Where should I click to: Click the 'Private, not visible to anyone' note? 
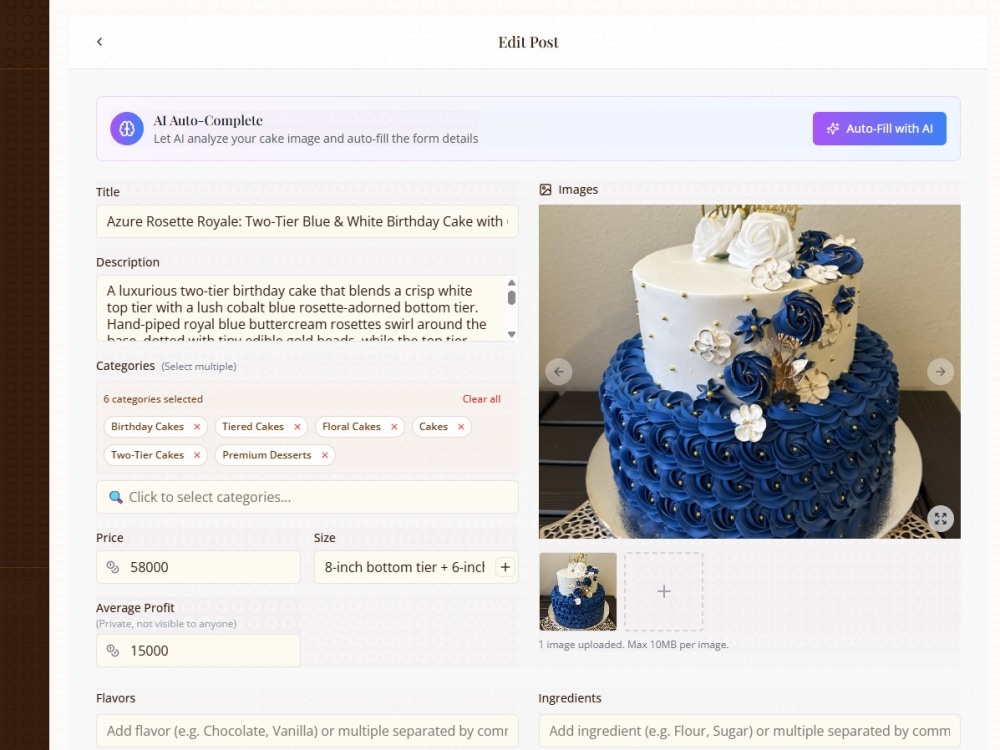[x=166, y=624]
